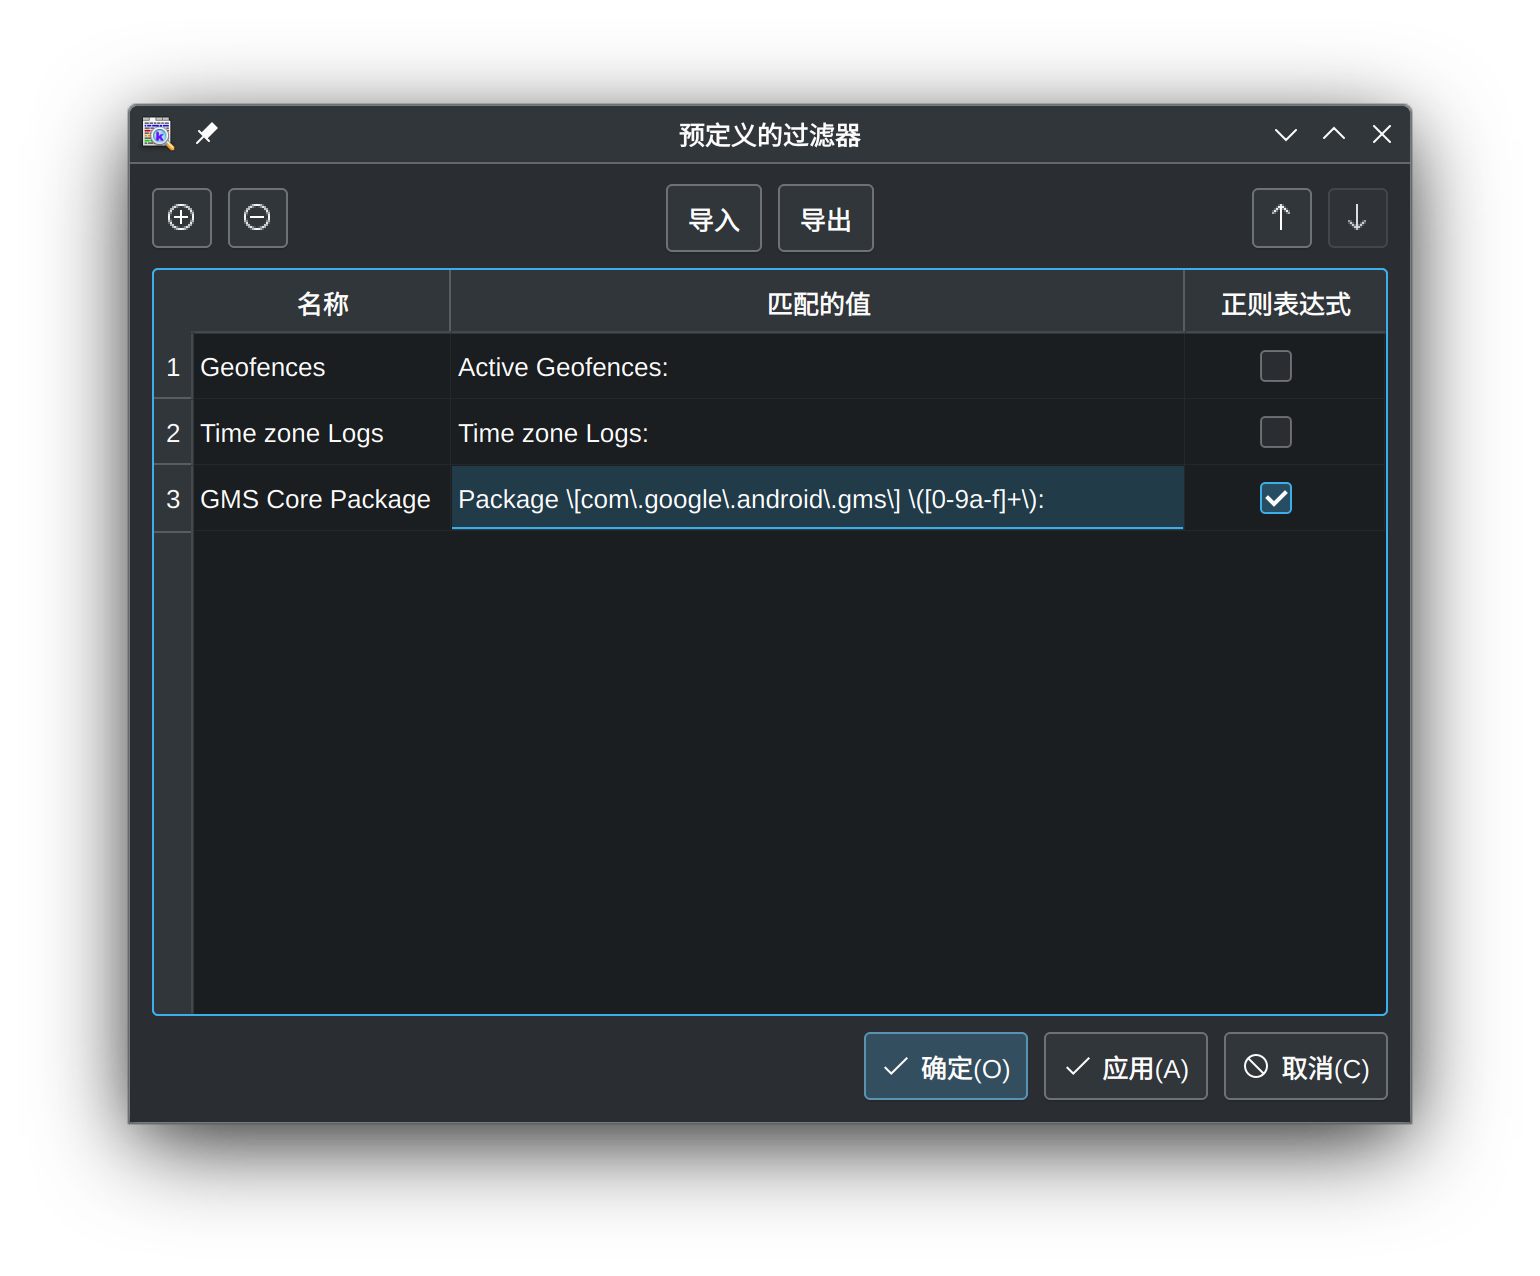This screenshot has height=1276, width=1540.
Task: Click the pin window icon
Action: 206,134
